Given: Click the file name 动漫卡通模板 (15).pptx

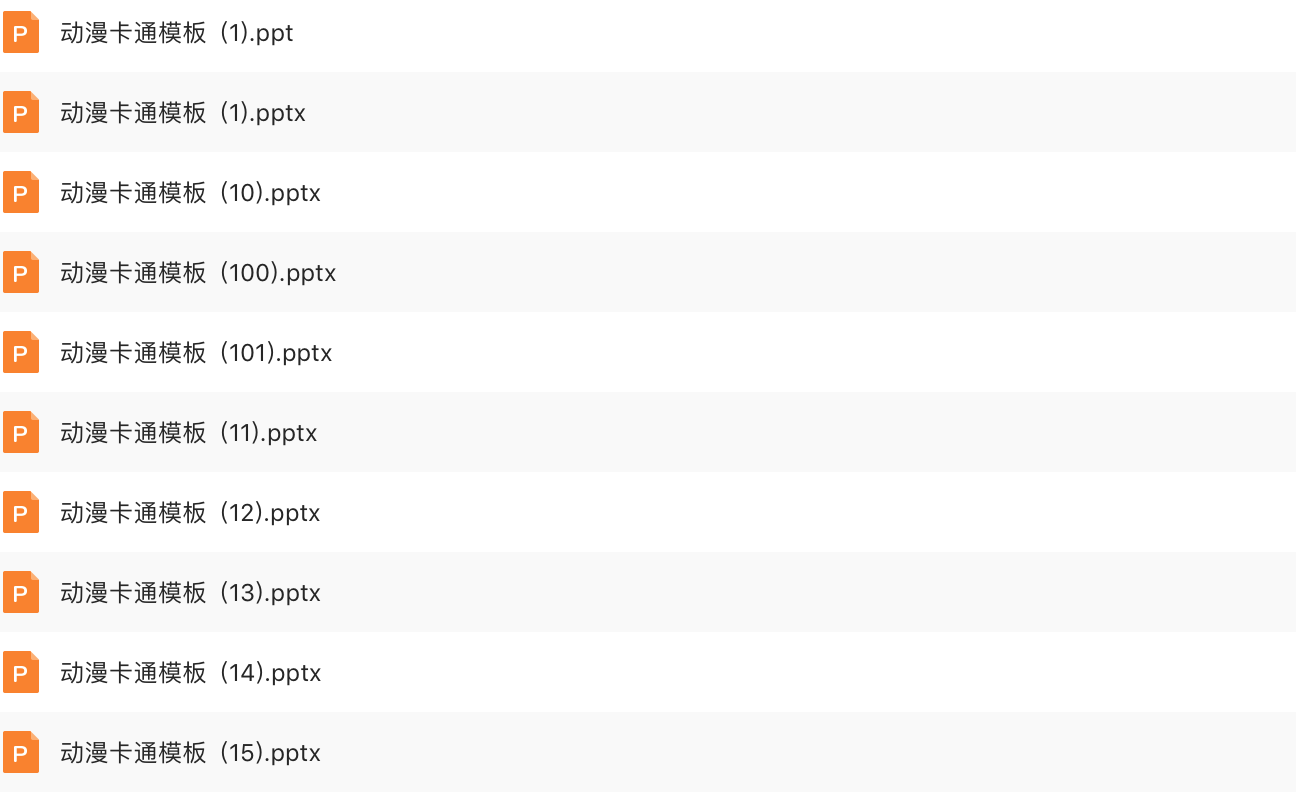Looking at the screenshot, I should (190, 753).
